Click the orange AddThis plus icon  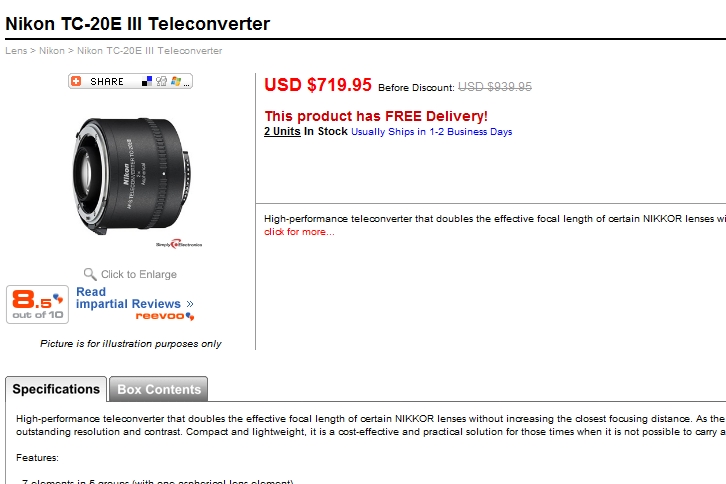(x=76, y=82)
